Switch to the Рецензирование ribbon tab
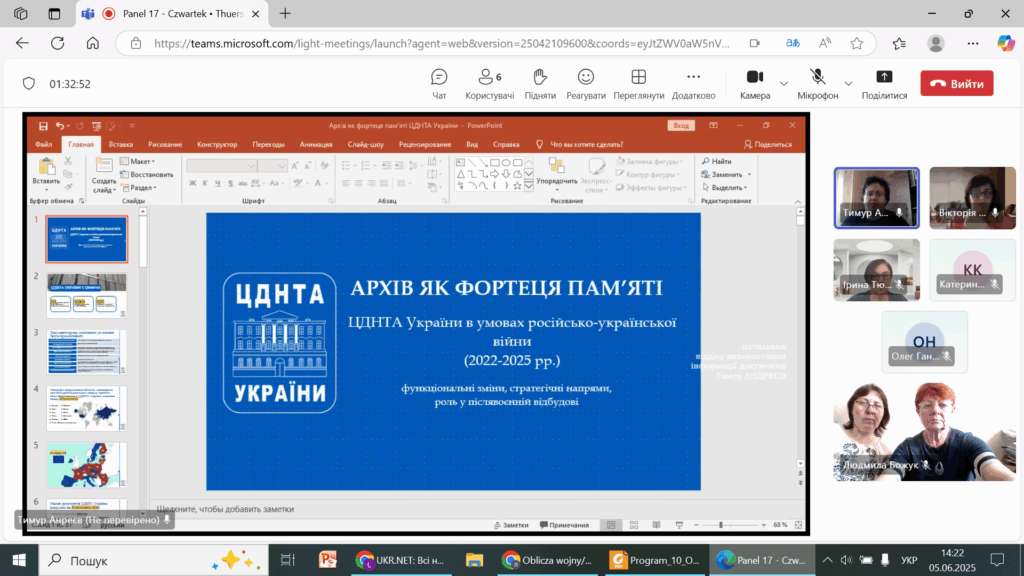Viewport: 1024px width, 576px height. 425,144
